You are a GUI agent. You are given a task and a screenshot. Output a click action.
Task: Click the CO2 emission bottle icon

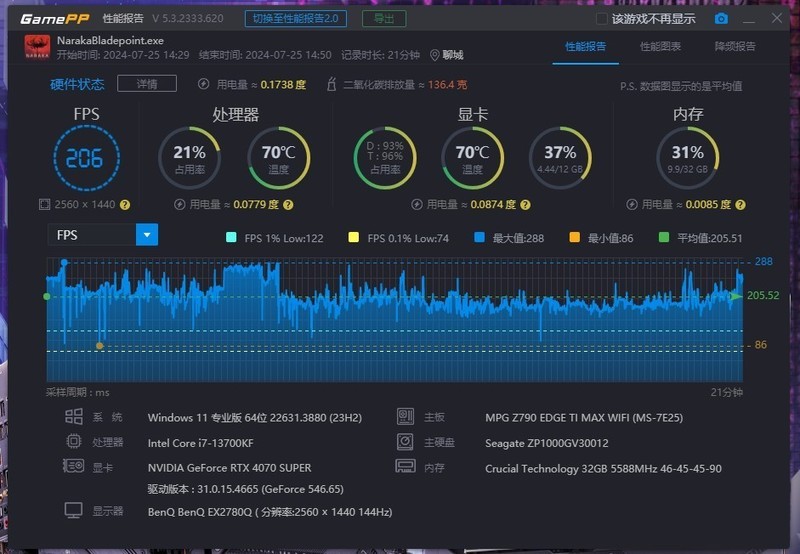click(331, 84)
